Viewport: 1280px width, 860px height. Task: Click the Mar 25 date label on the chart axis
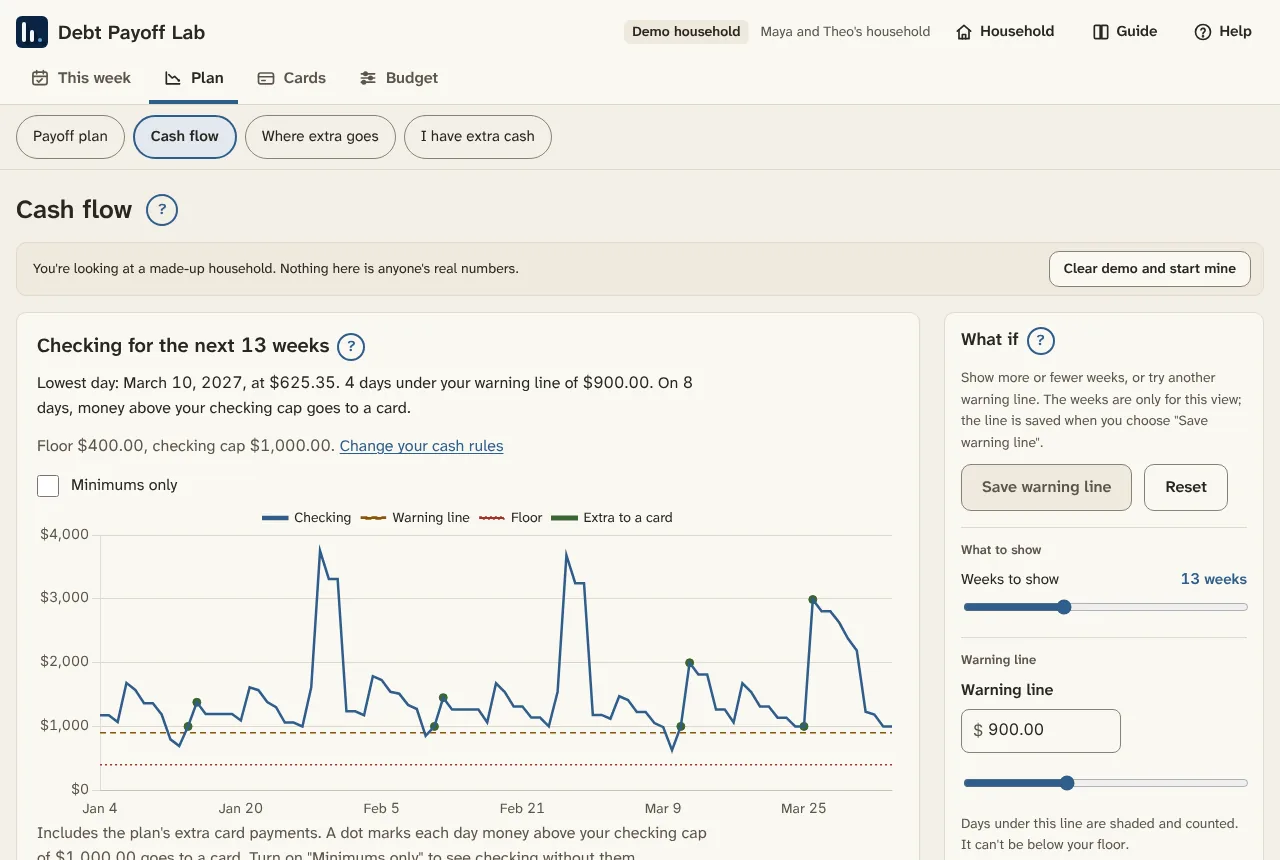pyautogui.click(x=804, y=808)
